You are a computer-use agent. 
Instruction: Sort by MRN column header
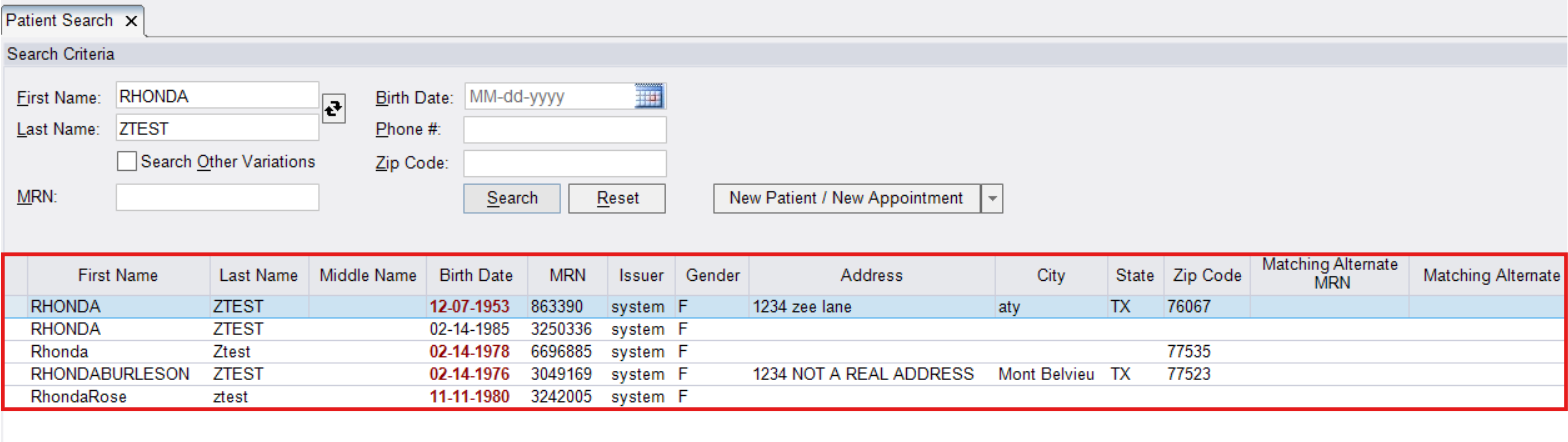566,275
